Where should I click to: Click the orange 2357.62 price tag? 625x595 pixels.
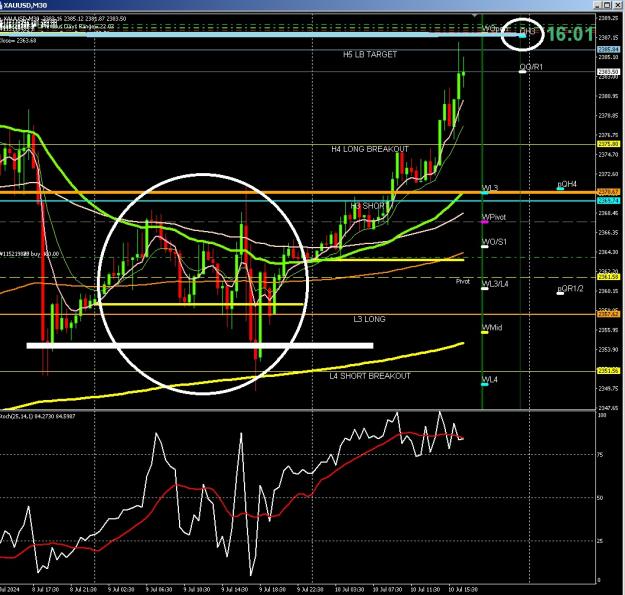(x=608, y=314)
